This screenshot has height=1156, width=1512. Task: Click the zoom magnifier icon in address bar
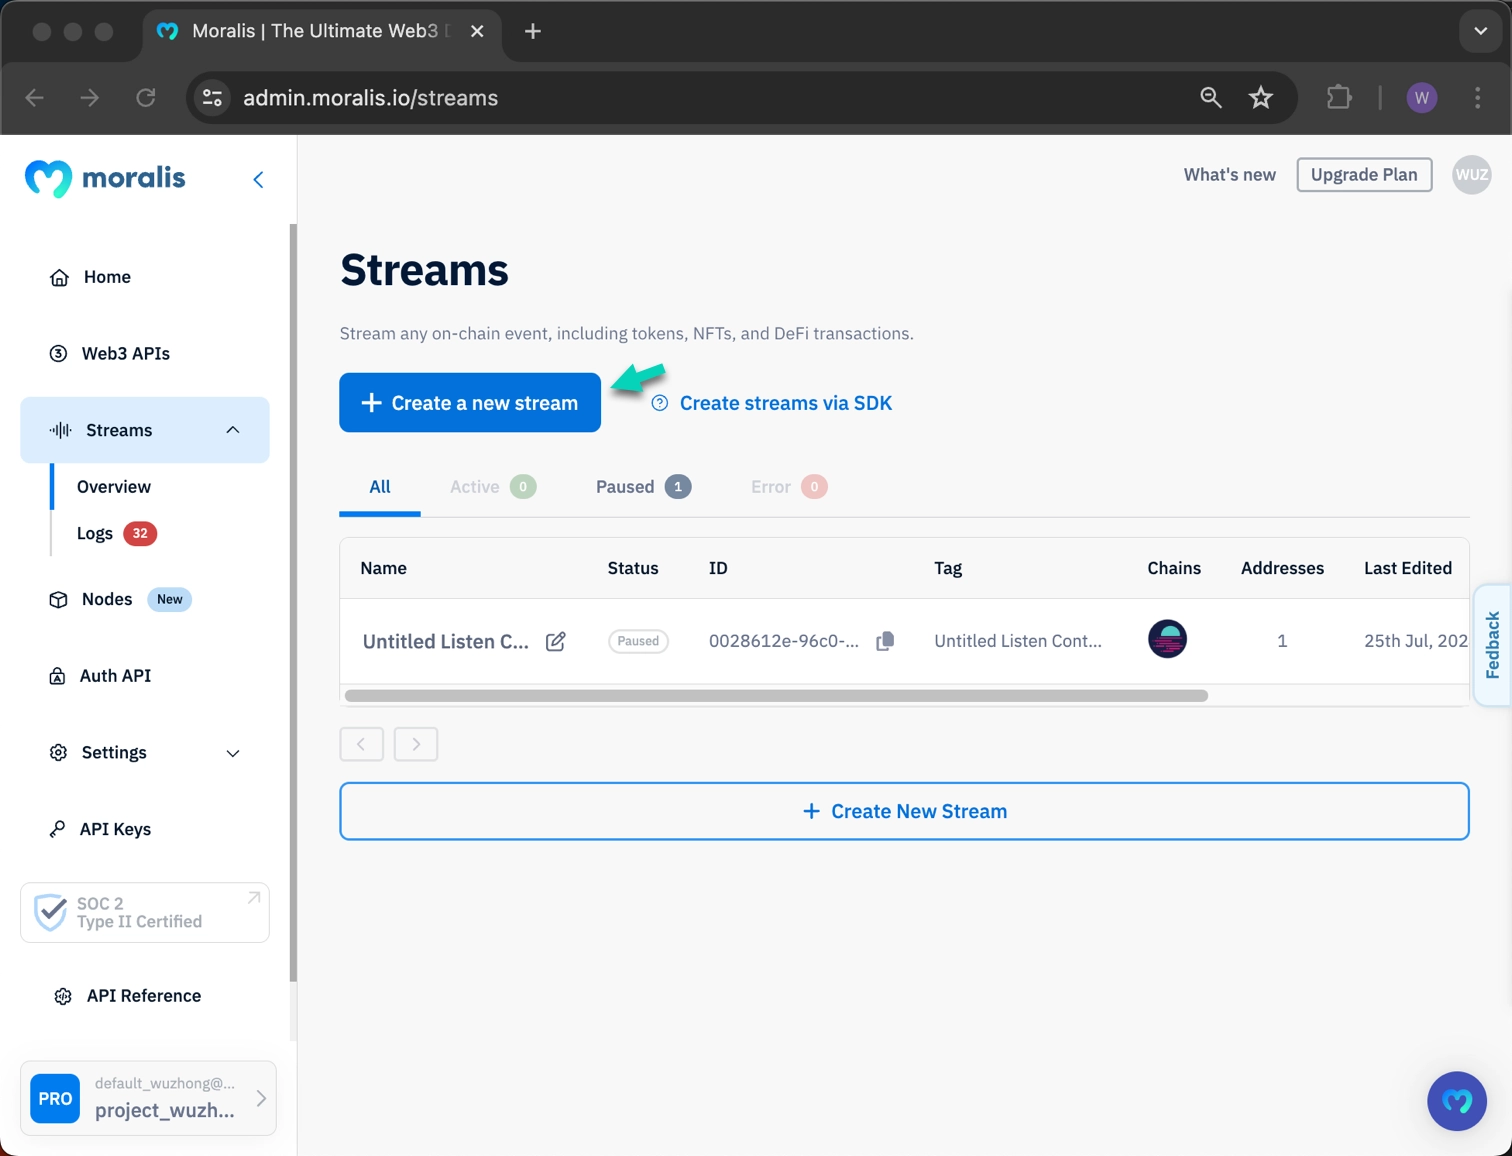(1211, 98)
